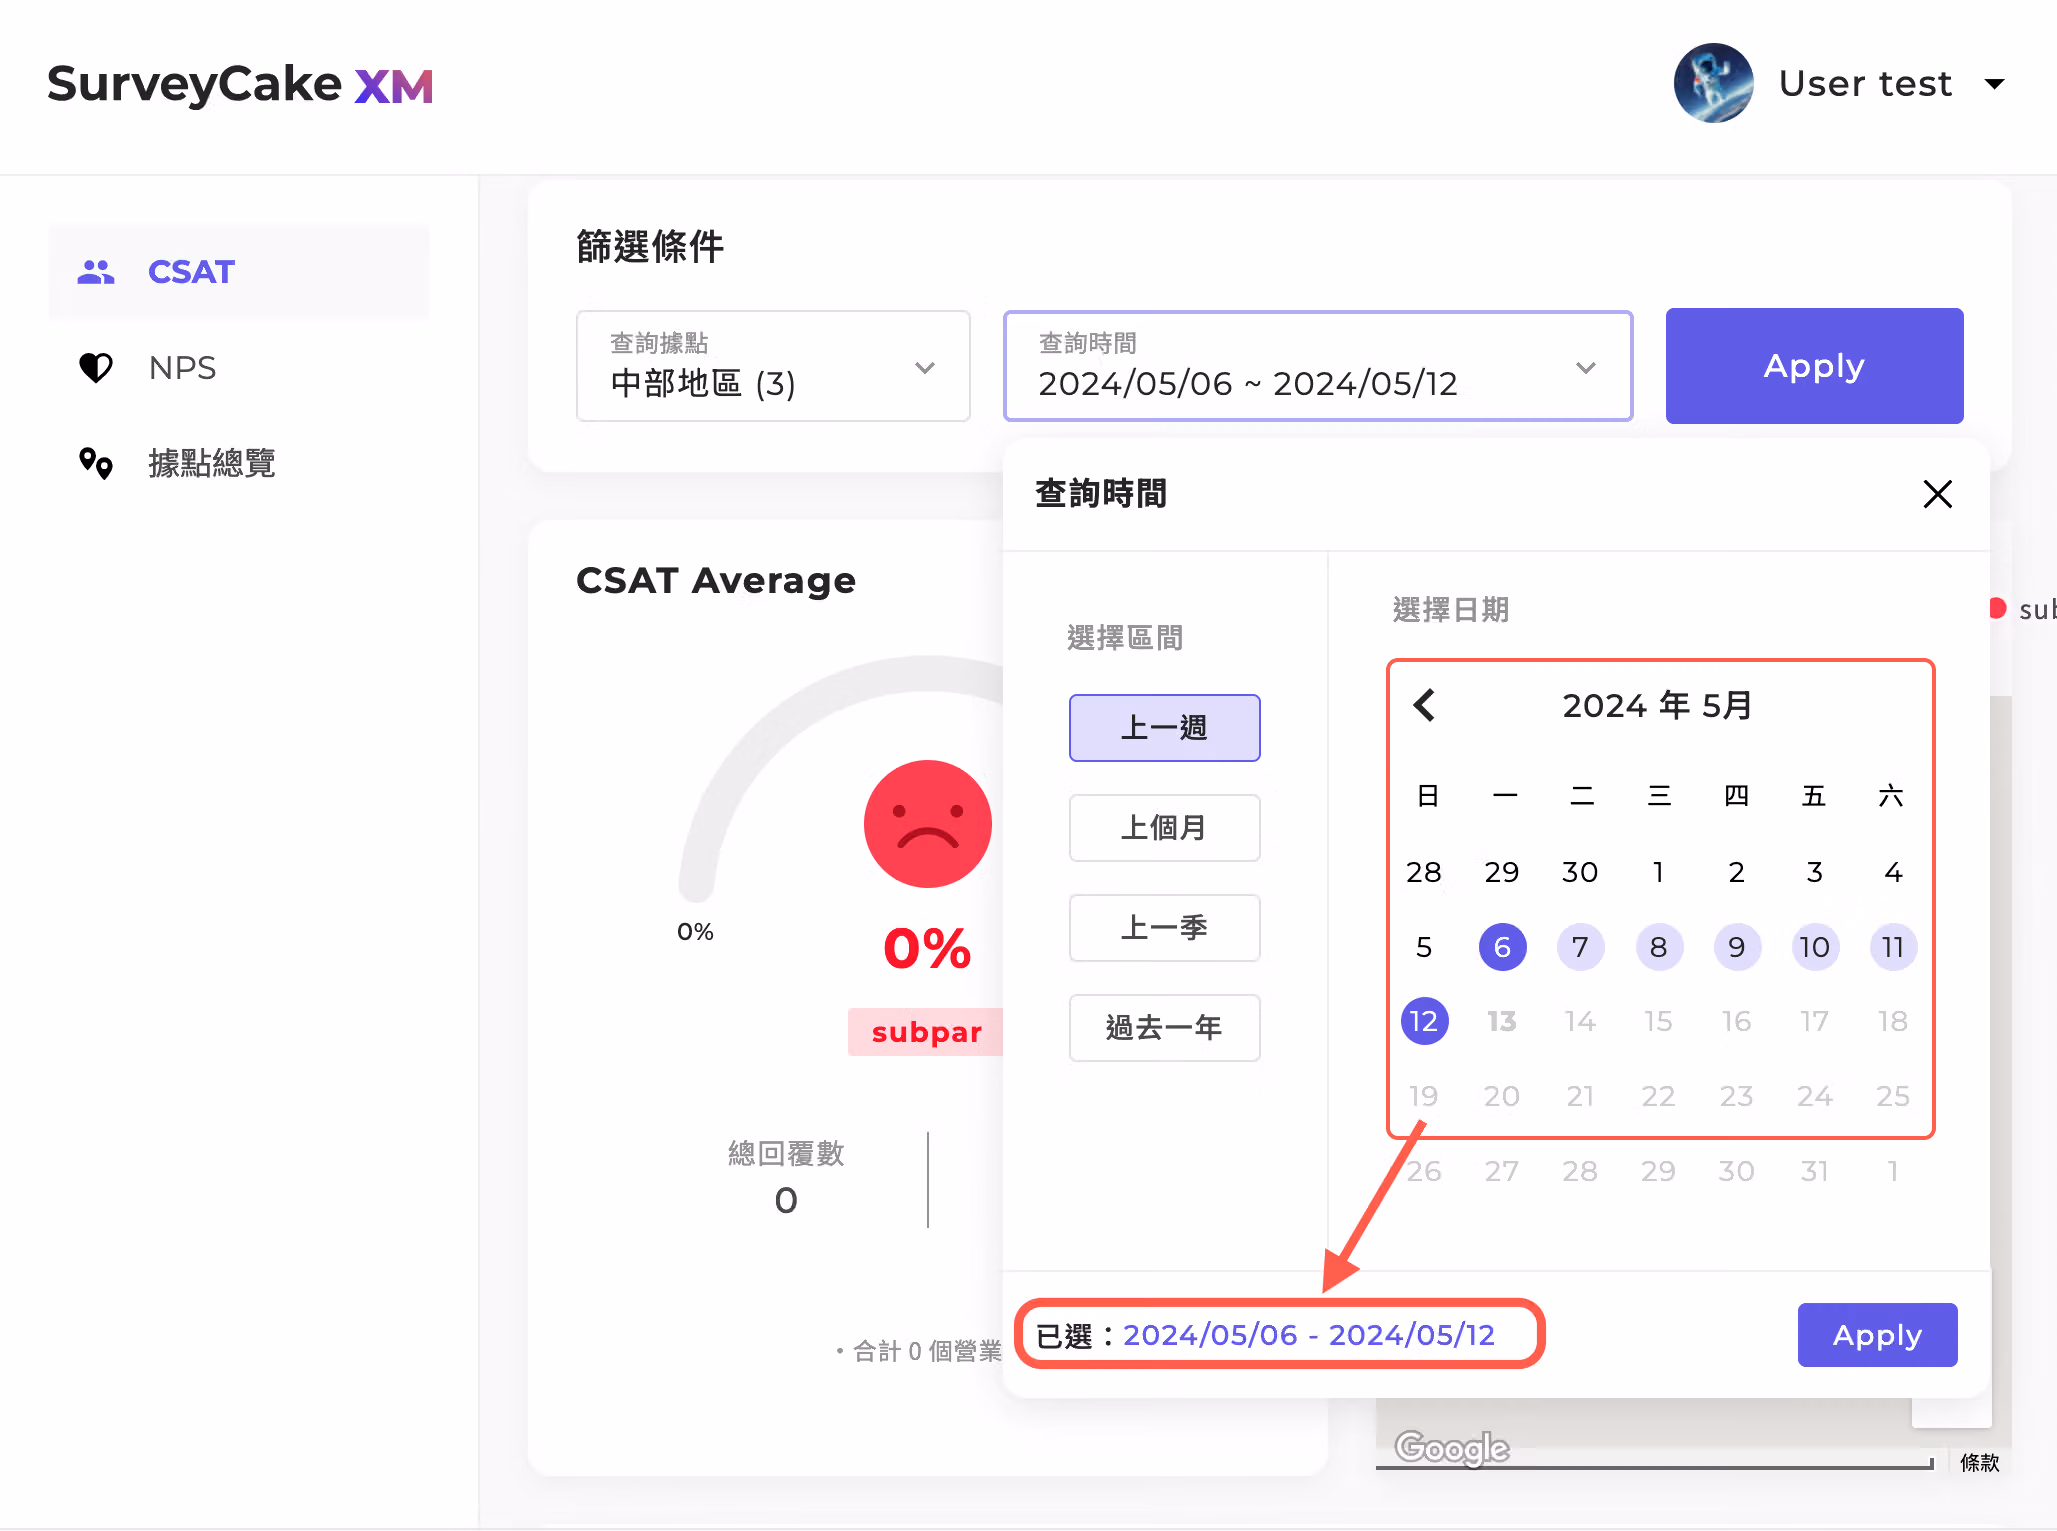Open the 查詢據點 dropdown
The image size is (2057, 1531).
pyautogui.click(x=773, y=366)
